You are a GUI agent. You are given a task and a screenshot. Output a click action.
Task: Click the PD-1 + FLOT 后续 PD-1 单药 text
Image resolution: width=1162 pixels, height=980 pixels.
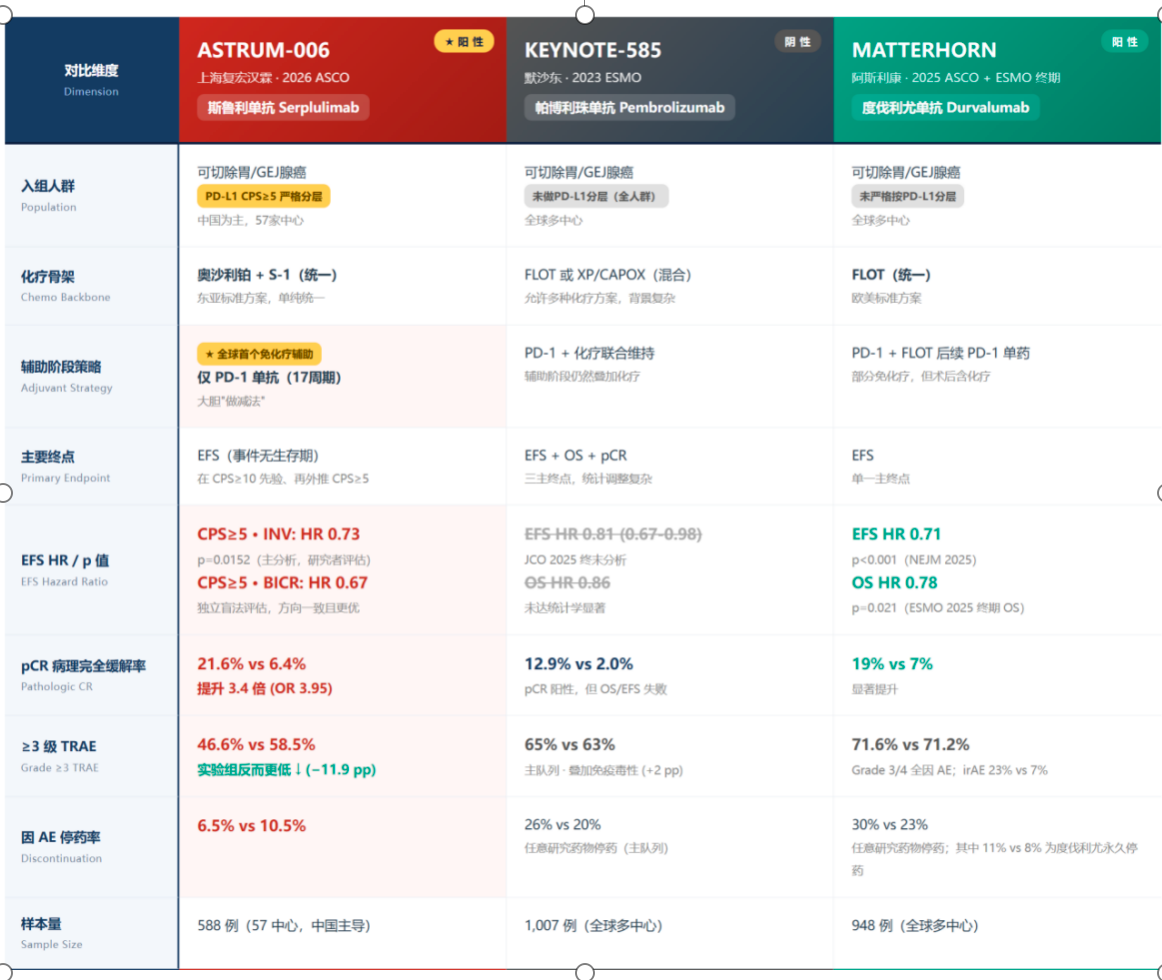[940, 353]
